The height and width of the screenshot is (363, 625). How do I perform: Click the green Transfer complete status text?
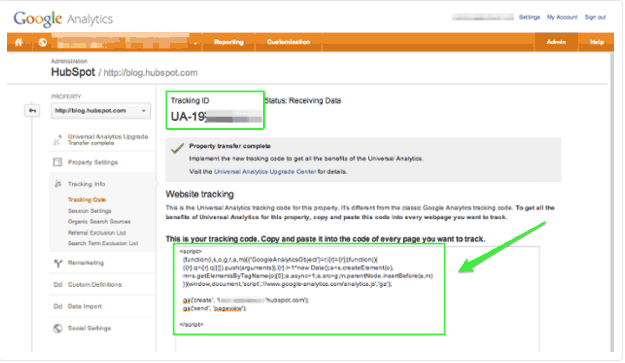(x=90, y=143)
